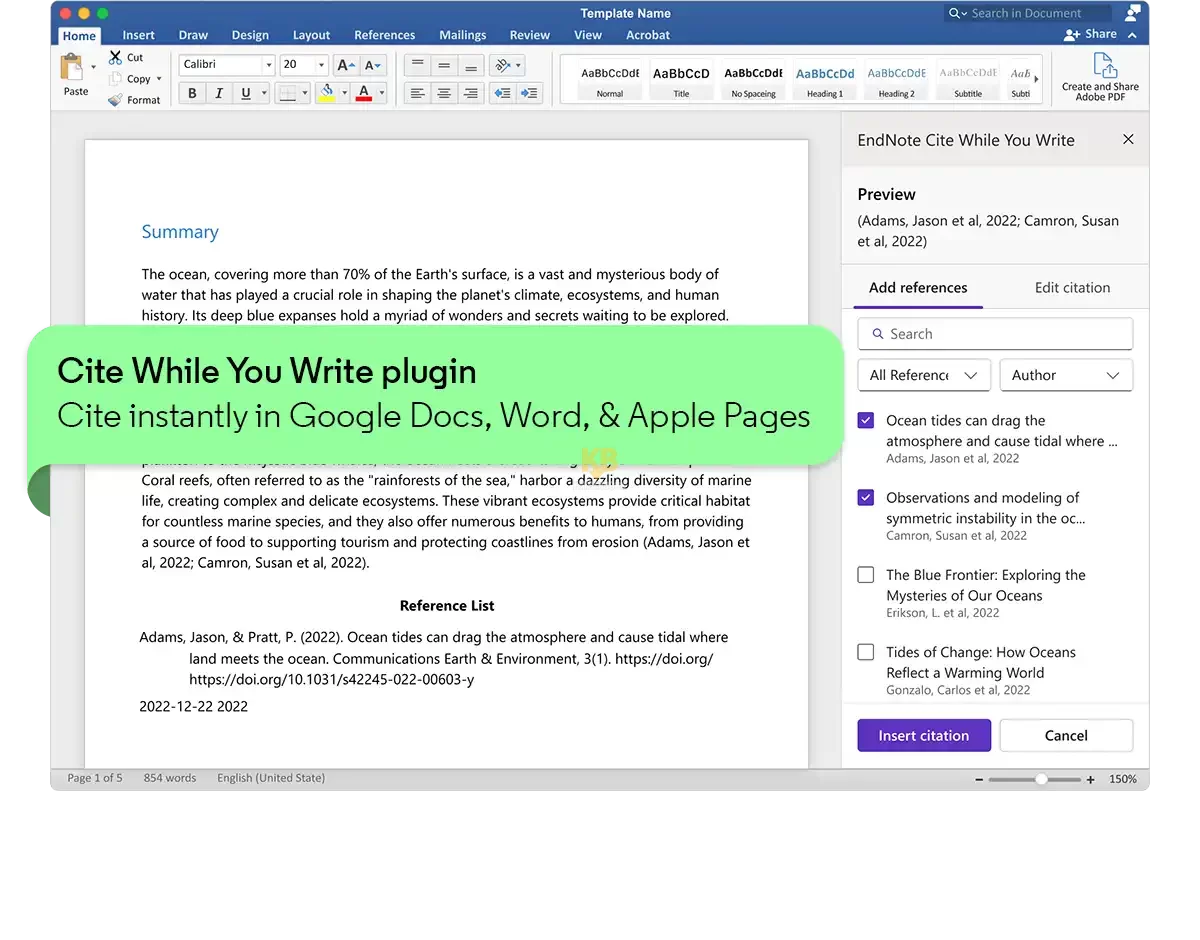This screenshot has height=940, width=1200.
Task: Apply Italic formatting
Action: (x=219, y=93)
